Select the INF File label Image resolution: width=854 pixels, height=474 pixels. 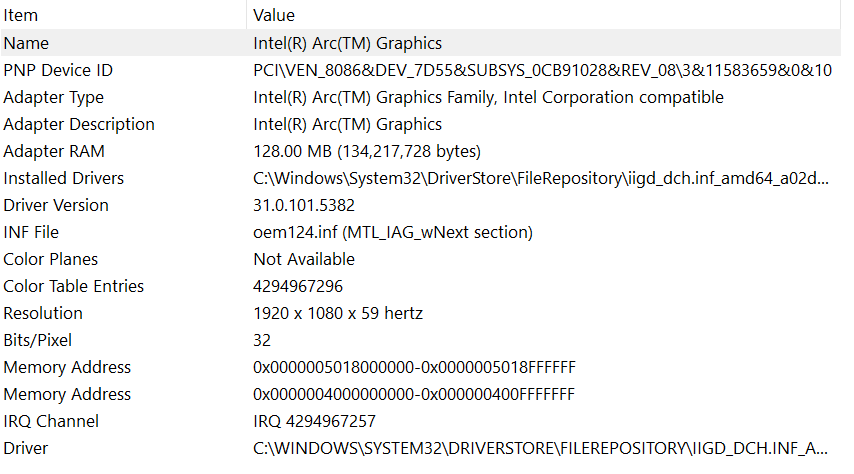pos(31,232)
